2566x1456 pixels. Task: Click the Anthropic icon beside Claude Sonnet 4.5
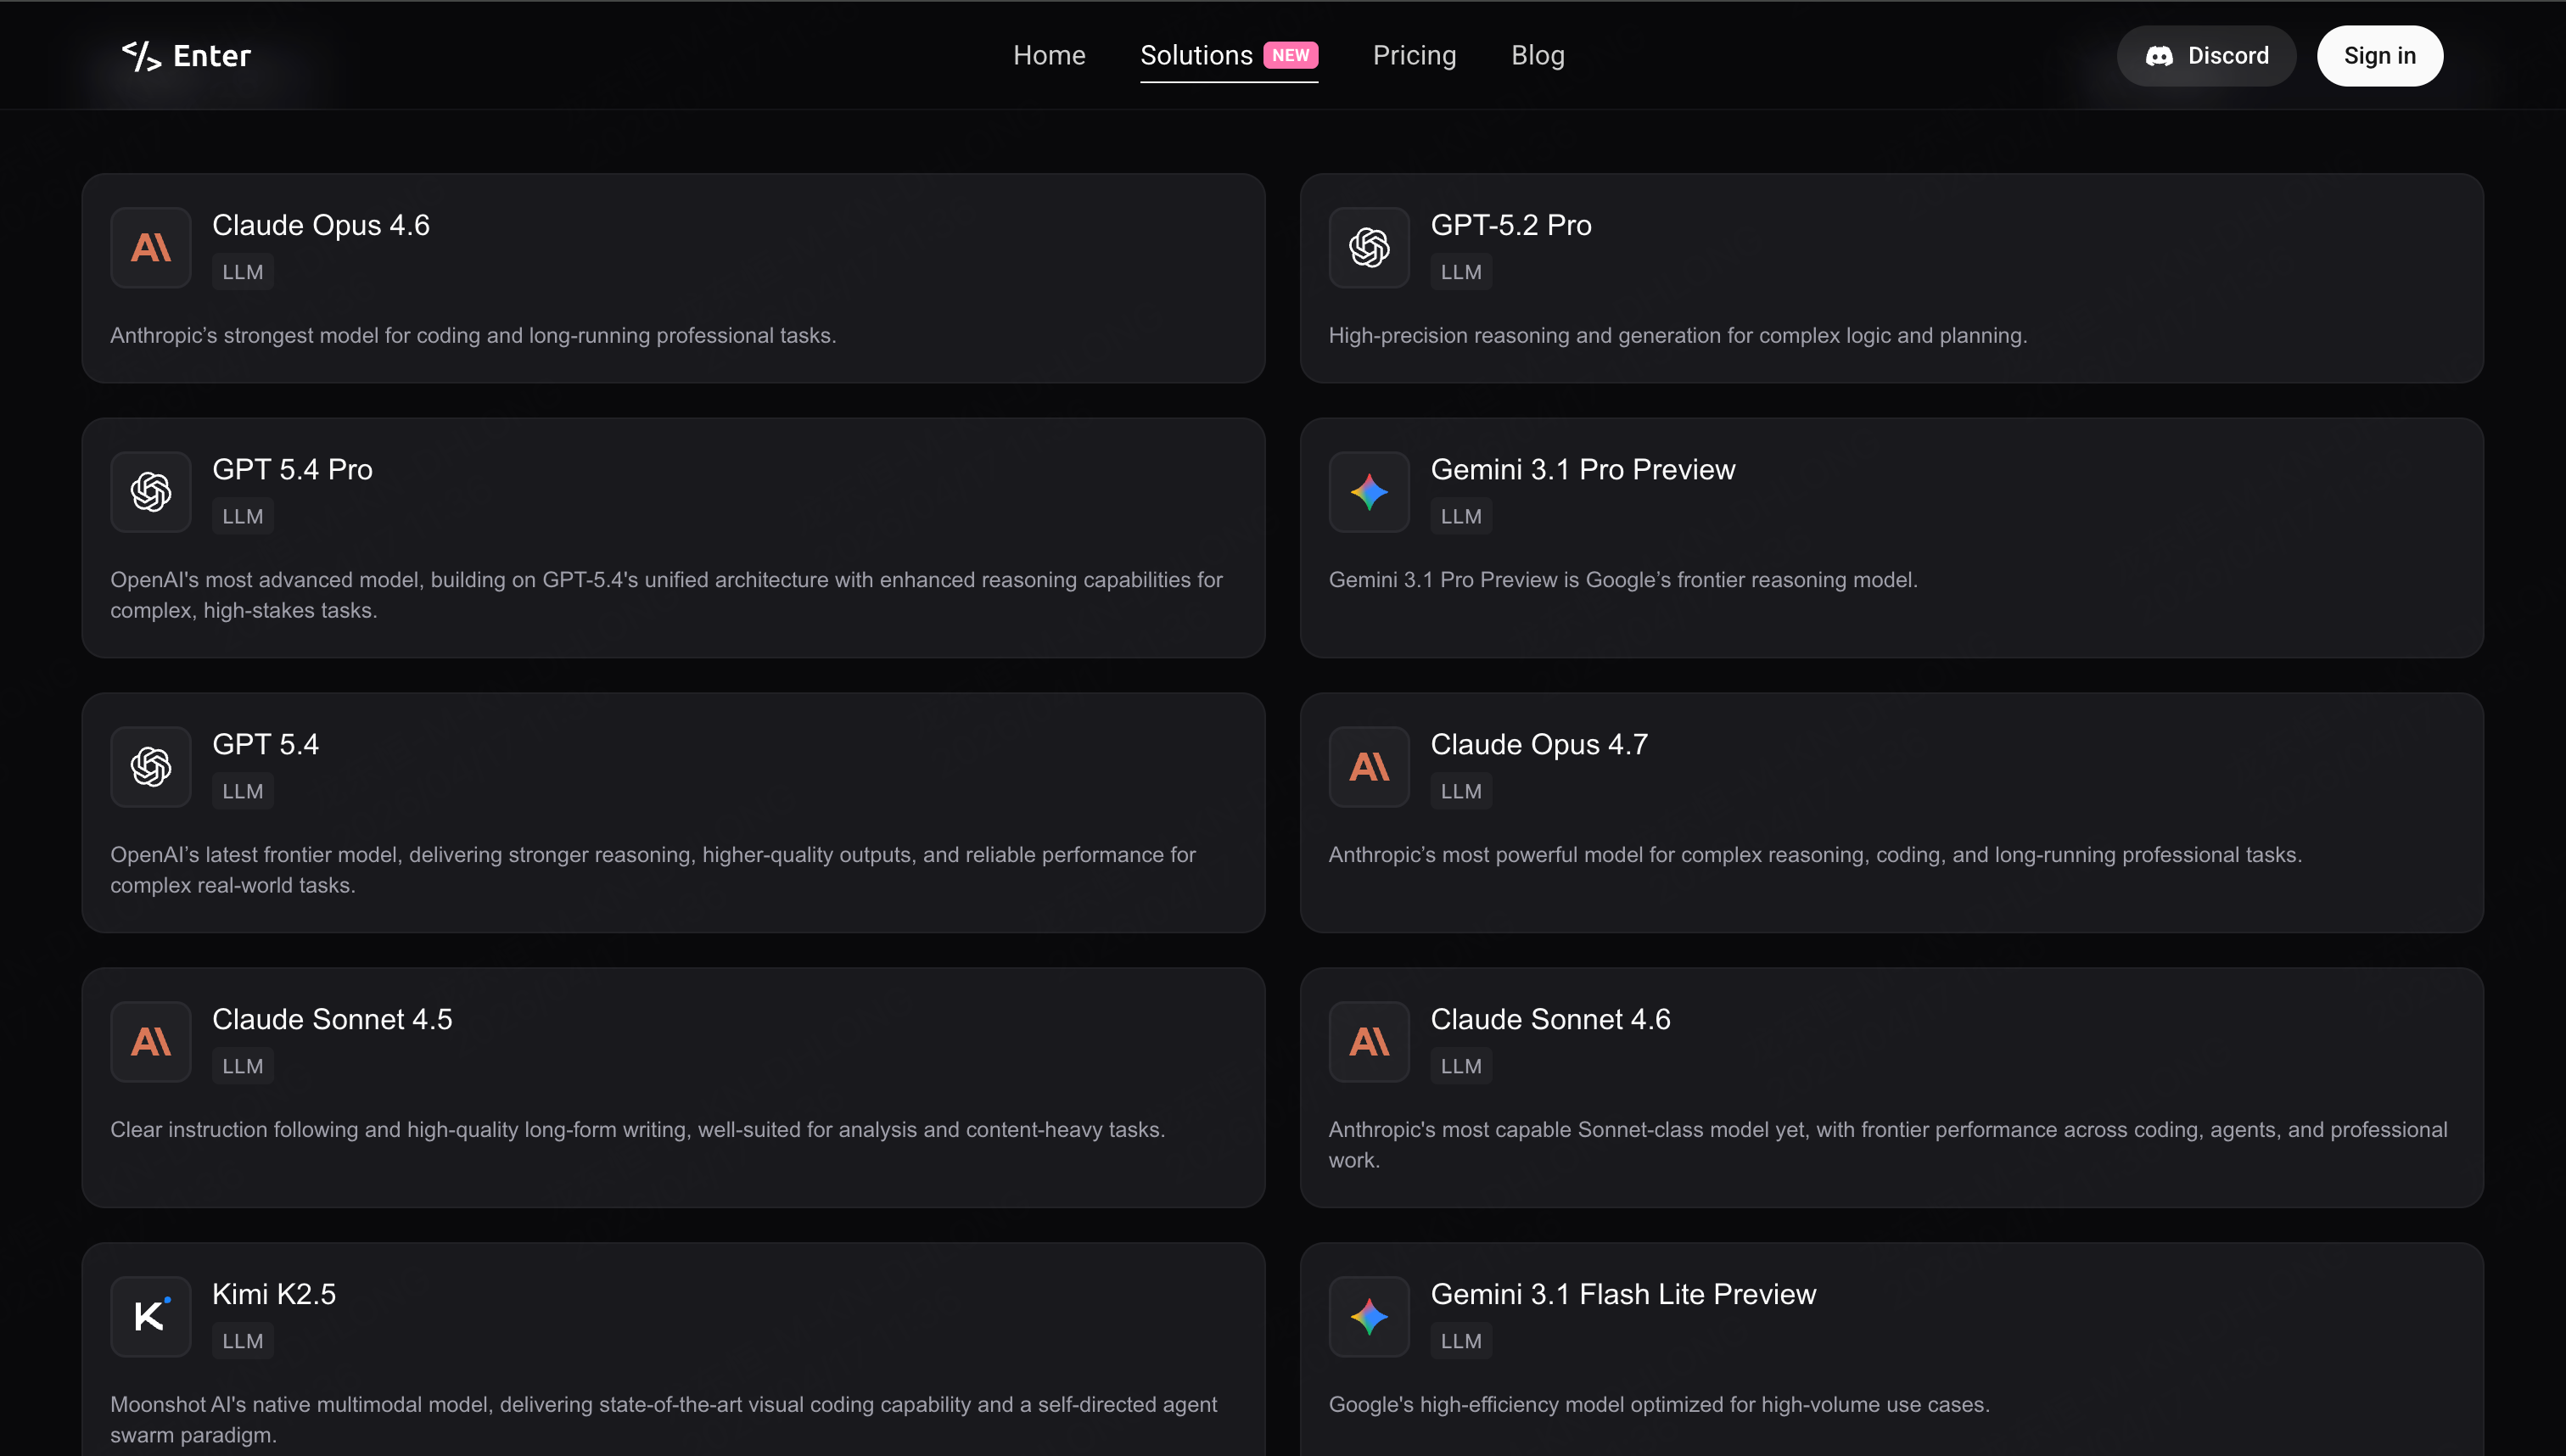coord(151,1041)
